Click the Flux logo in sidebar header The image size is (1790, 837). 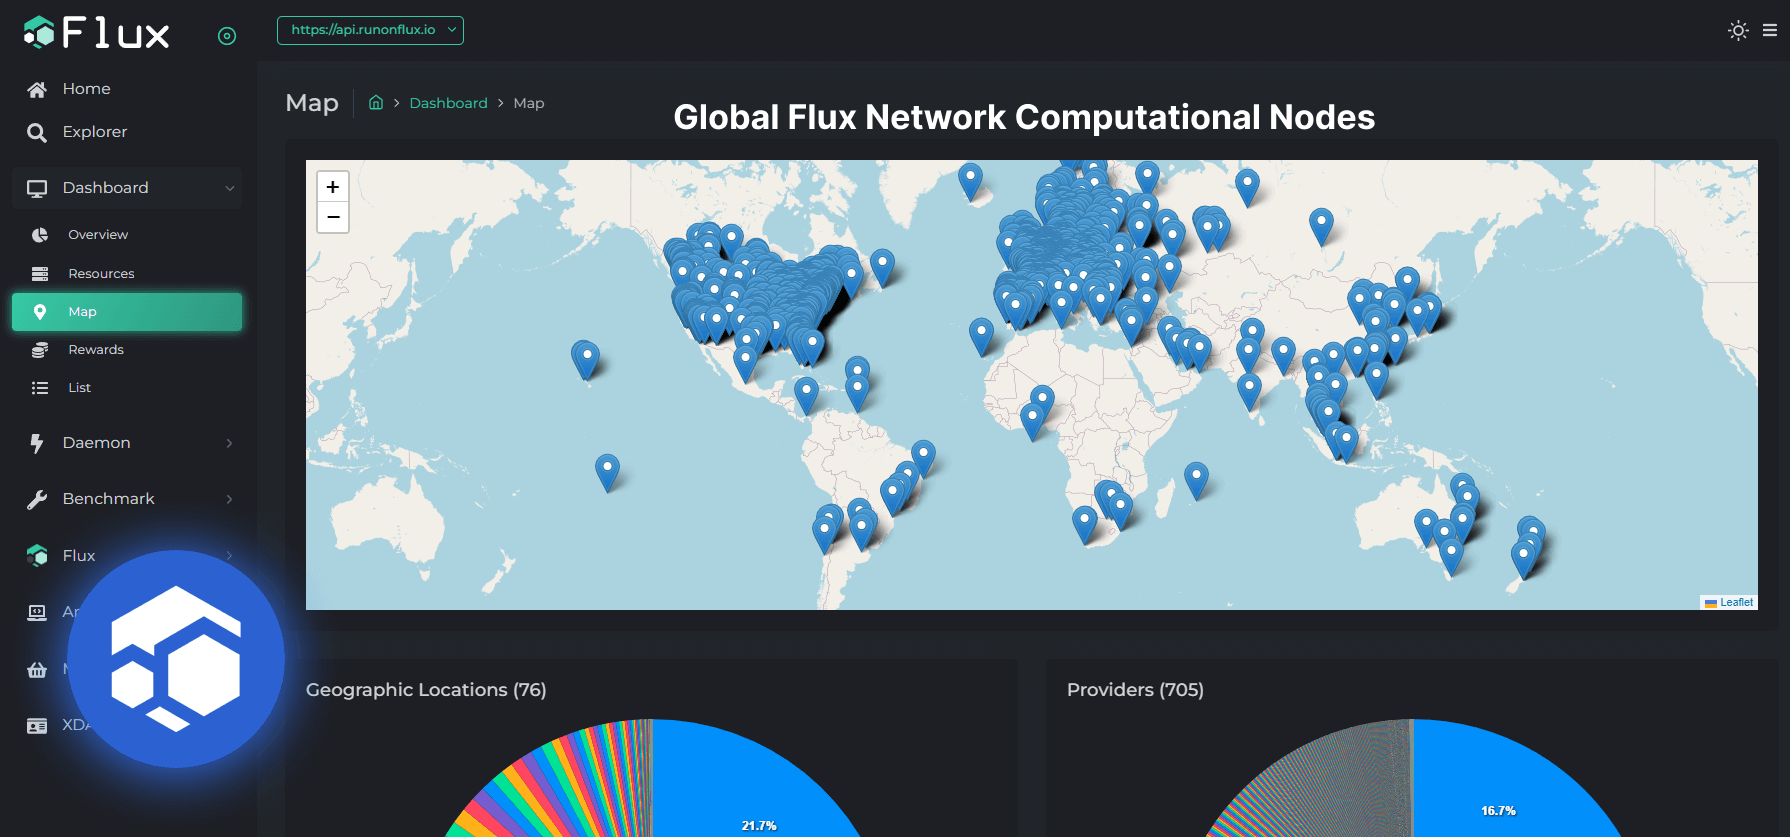pyautogui.click(x=97, y=33)
